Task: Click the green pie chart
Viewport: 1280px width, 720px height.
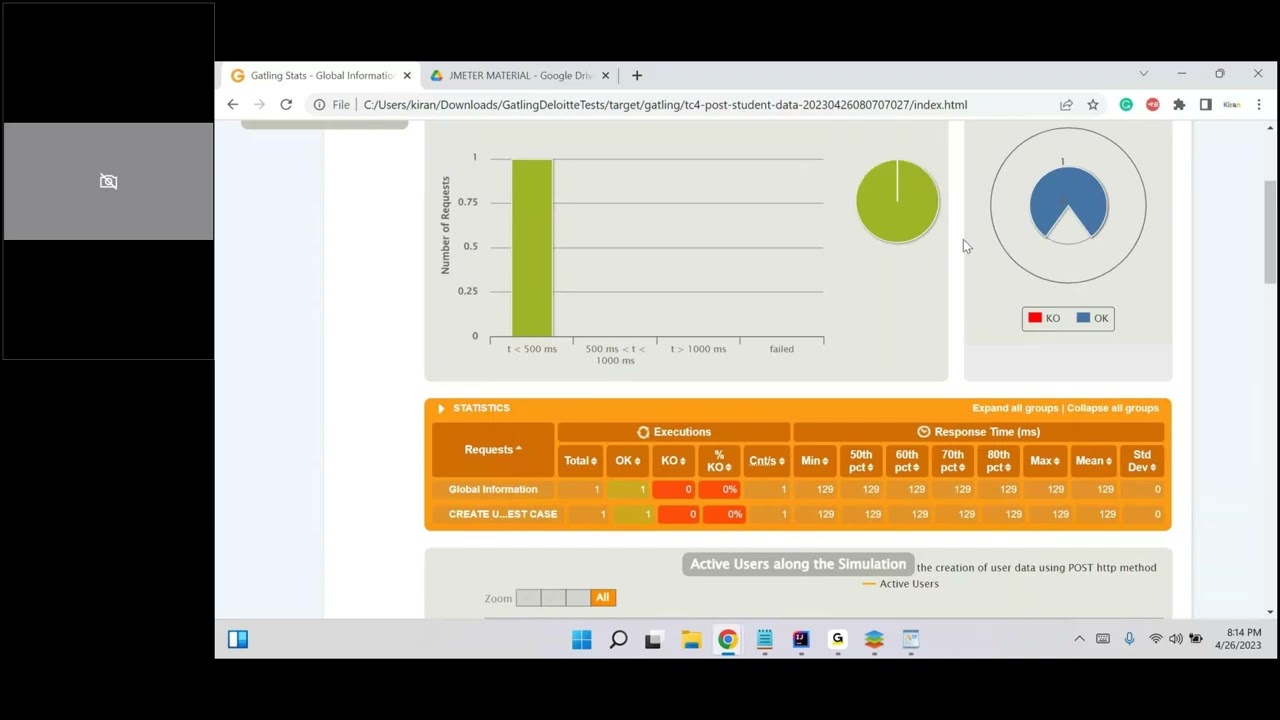Action: click(x=897, y=201)
